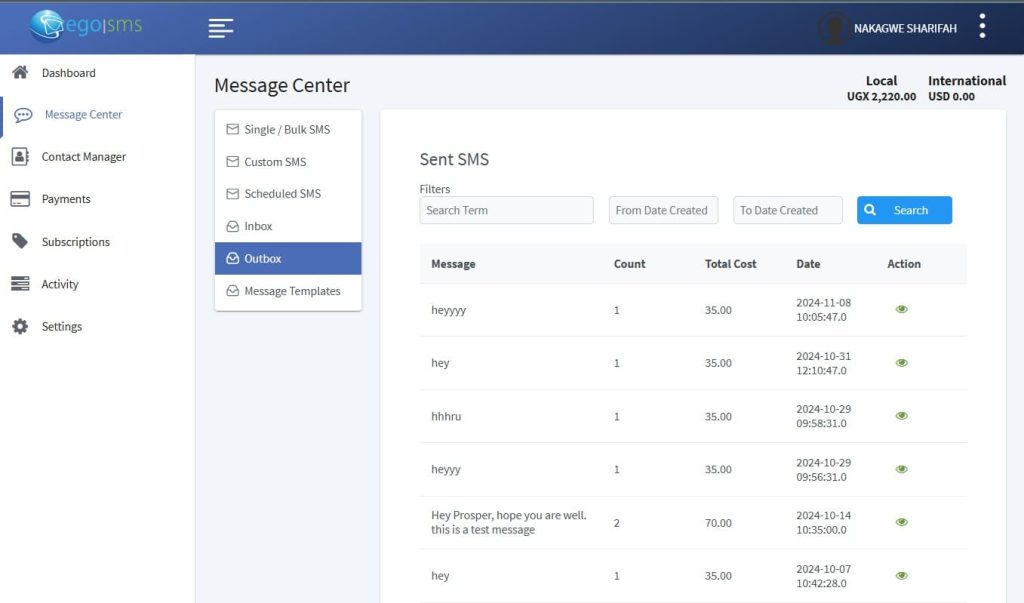Click the EgoSMS logo
The image size is (1024, 603).
click(86, 26)
